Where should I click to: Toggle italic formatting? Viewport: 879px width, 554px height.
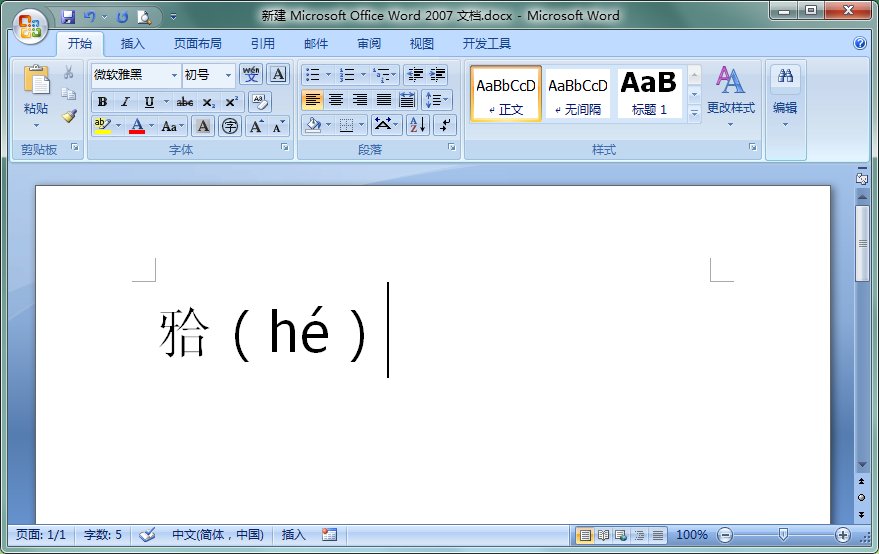126,102
